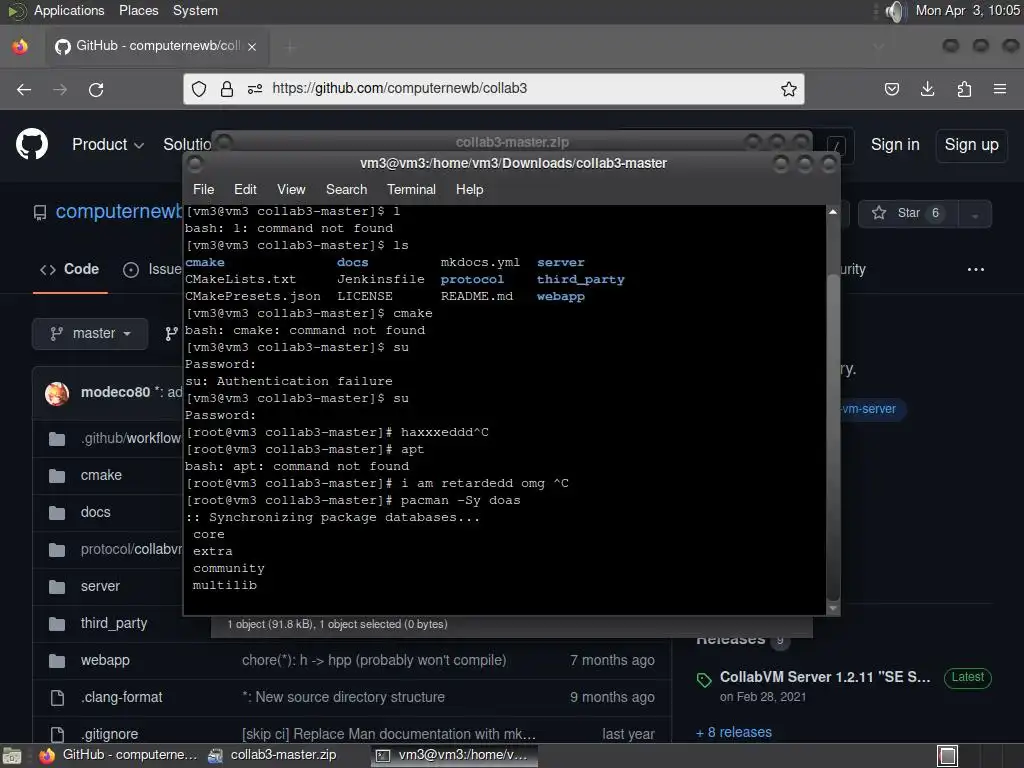
Task: Click the GitHub three-dots overflow menu
Action: pos(976,269)
